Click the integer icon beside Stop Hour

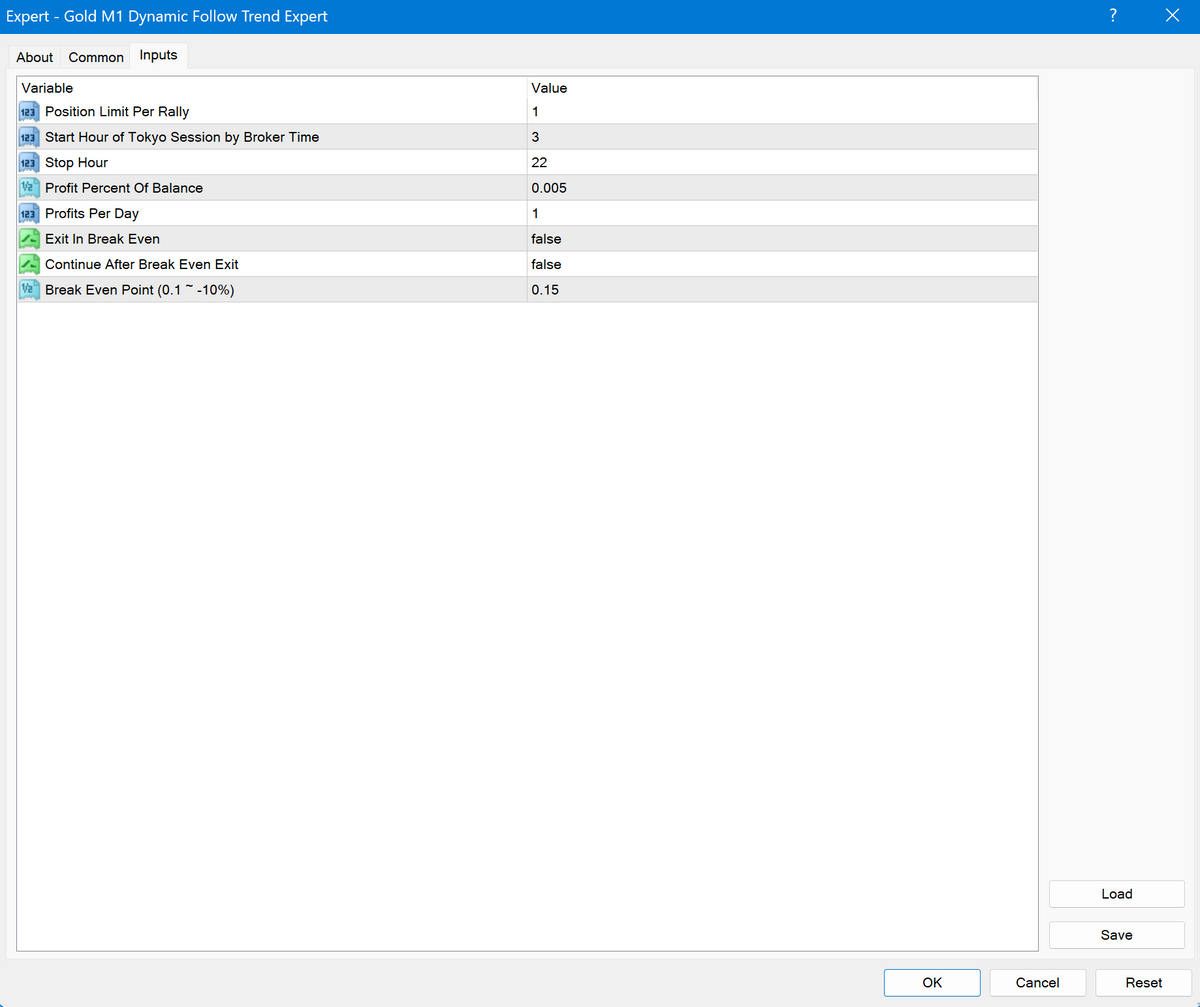coord(29,162)
